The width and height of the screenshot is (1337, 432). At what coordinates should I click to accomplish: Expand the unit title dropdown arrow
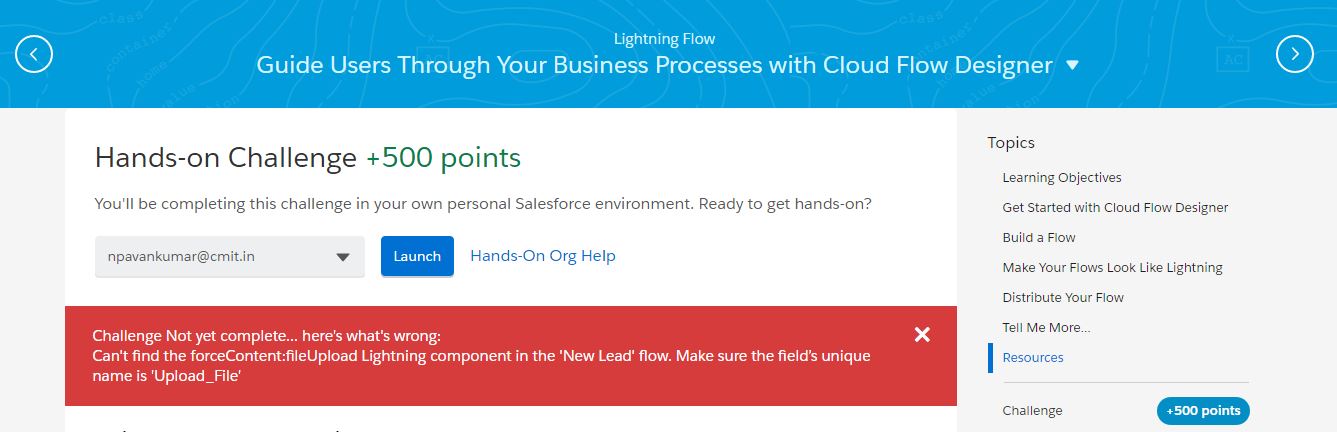point(1073,65)
